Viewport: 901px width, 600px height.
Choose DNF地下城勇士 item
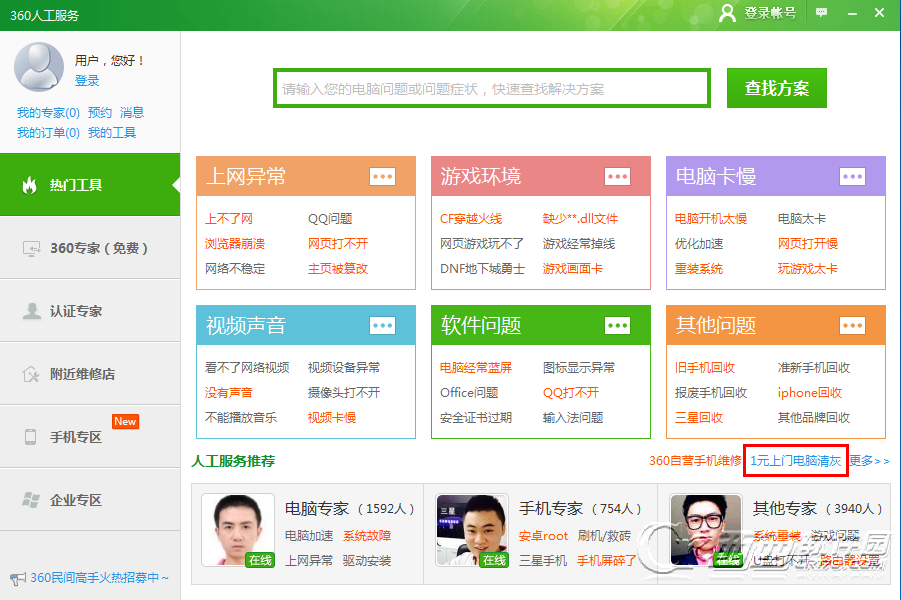tap(482, 269)
